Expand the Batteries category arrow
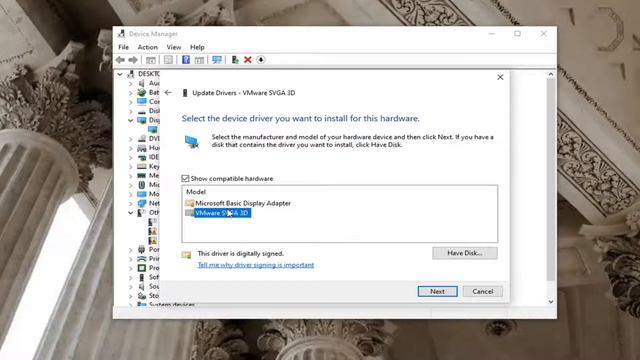This screenshot has width=640, height=360. (x=131, y=93)
